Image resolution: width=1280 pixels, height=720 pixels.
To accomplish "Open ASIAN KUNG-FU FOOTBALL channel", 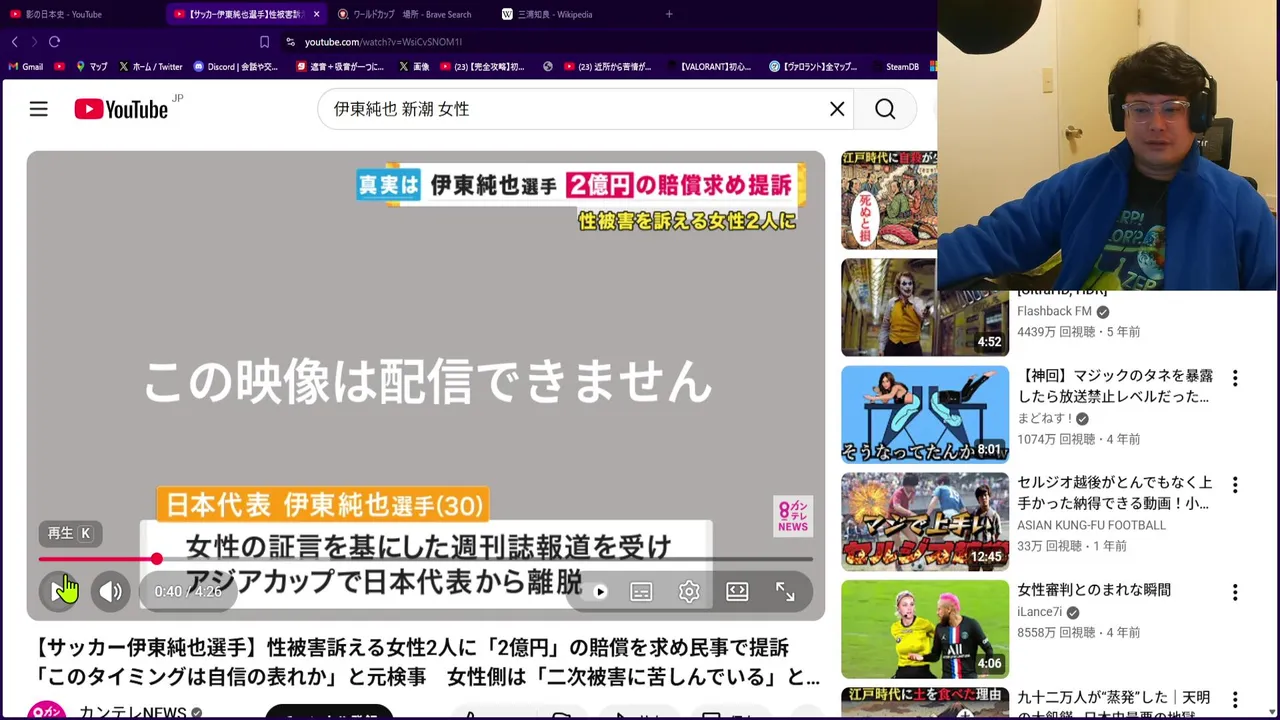I will (1091, 525).
